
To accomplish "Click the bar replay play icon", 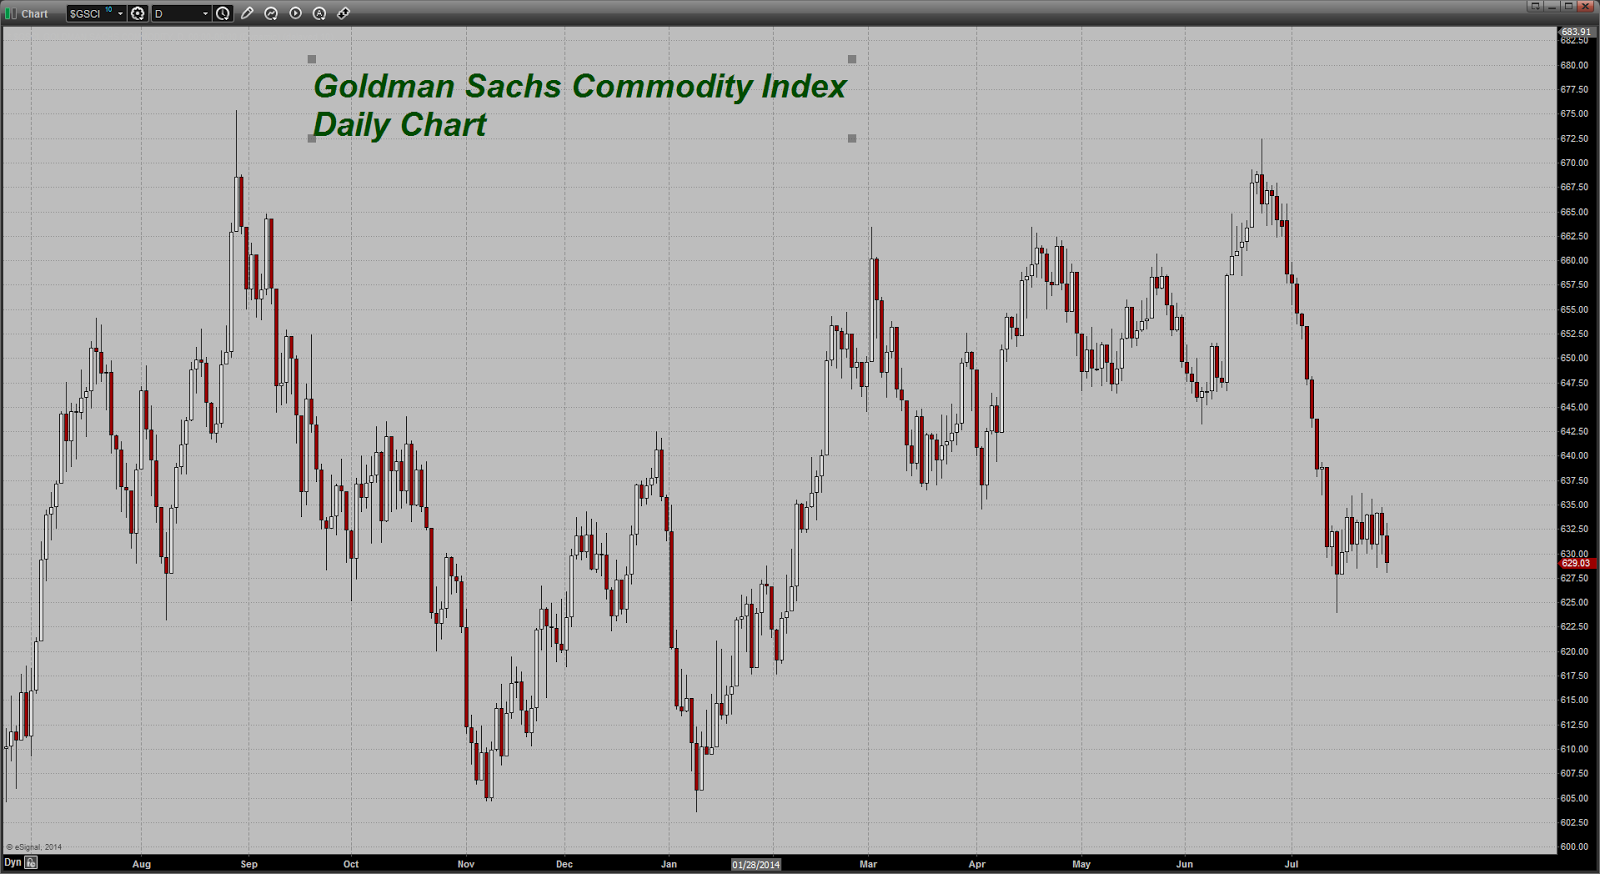I will pyautogui.click(x=295, y=13).
